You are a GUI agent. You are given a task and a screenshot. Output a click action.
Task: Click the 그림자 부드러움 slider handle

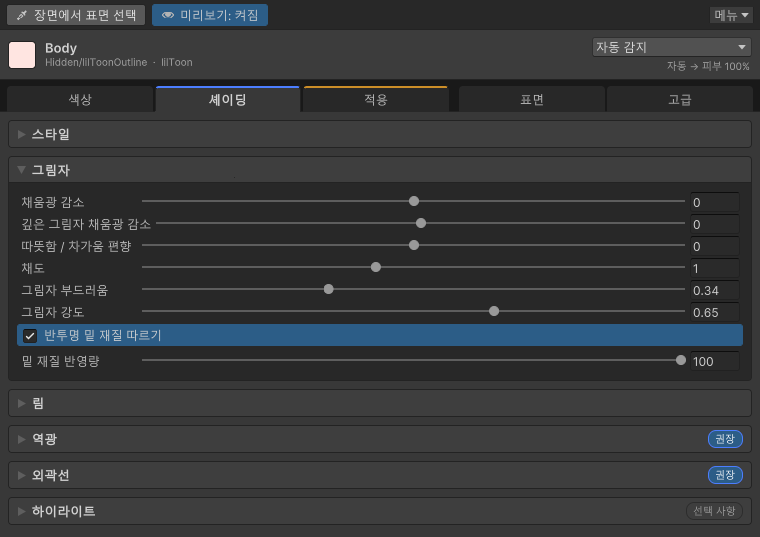coord(329,289)
